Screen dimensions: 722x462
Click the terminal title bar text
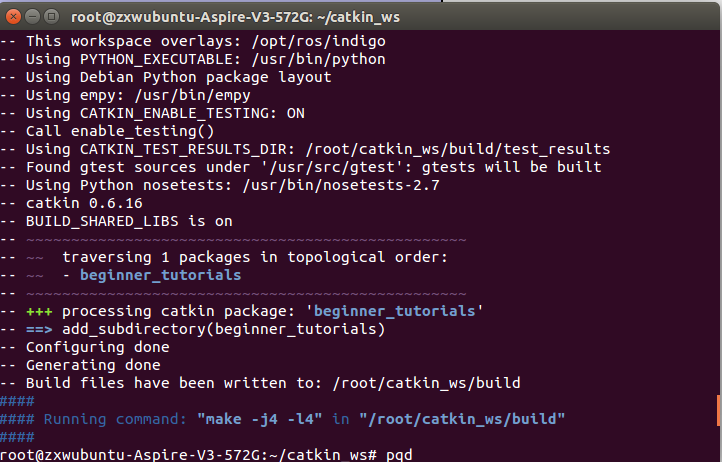tap(235, 18)
